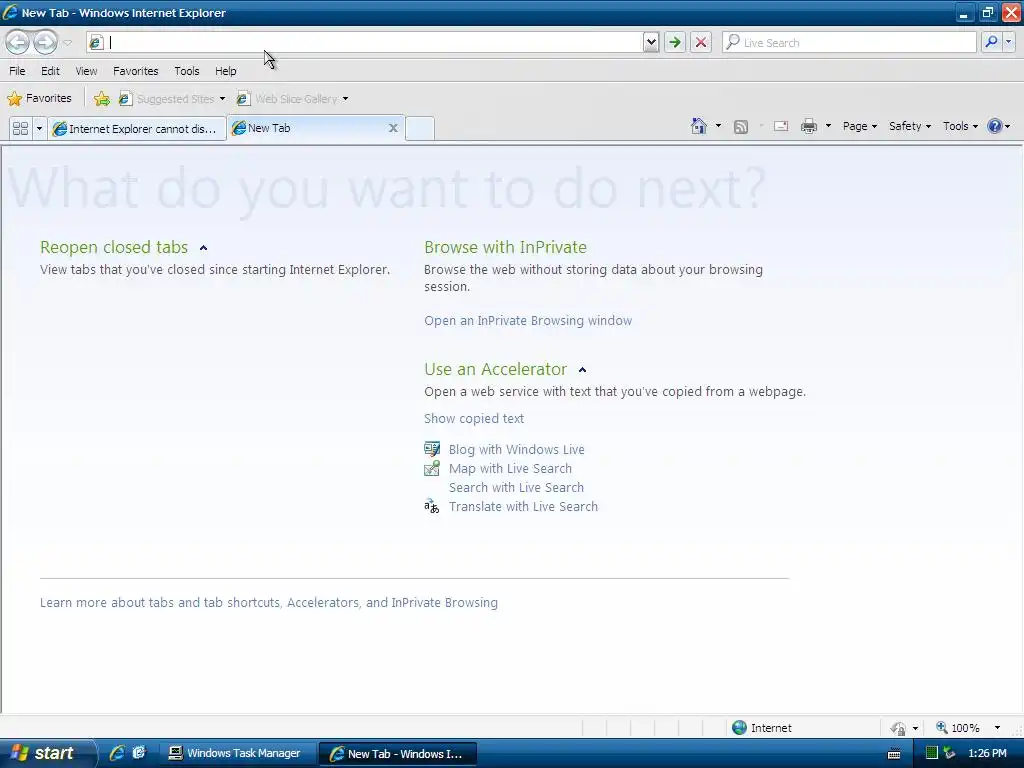Click the Search magnifier button
This screenshot has width=1024, height=768.
click(991, 42)
